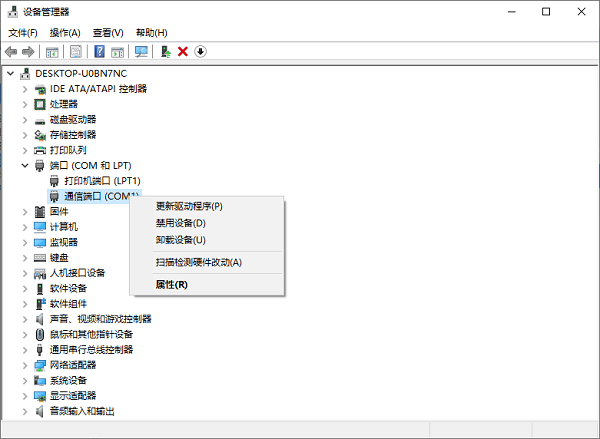This screenshot has width=600, height=439.
Task: Collapse the 端口 (COM 和 LPT) node
Action: [x=25, y=165]
